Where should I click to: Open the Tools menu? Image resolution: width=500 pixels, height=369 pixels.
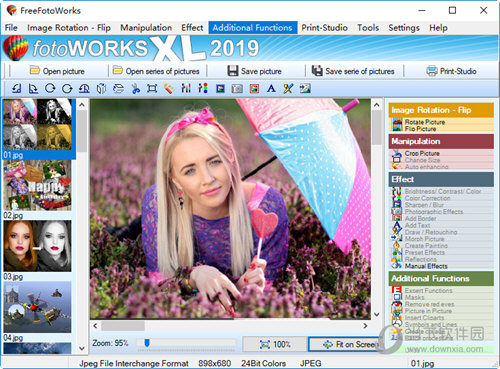368,28
